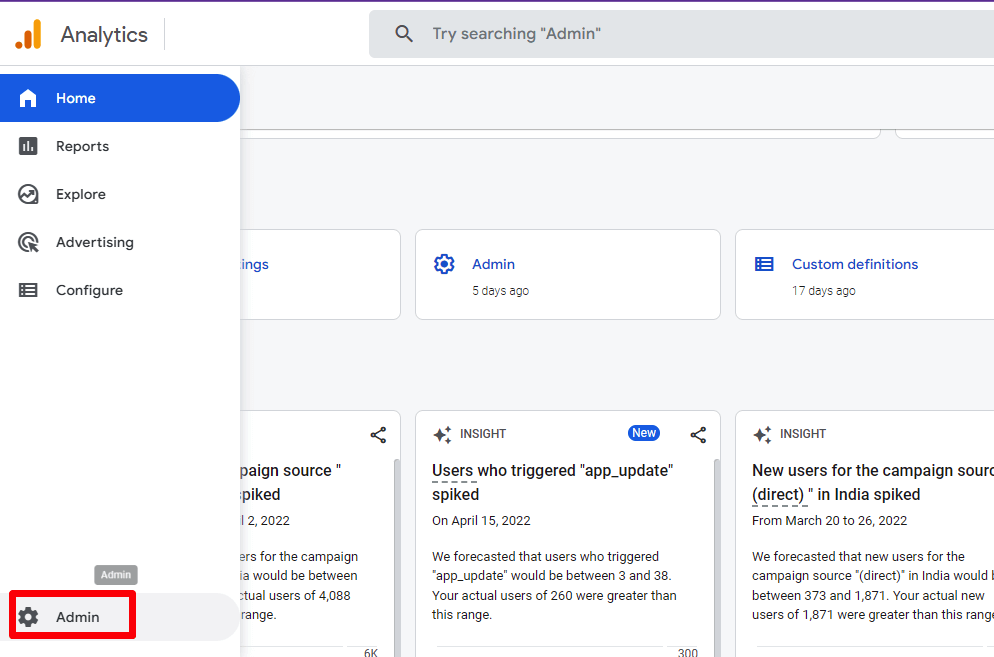Click the Reports bar chart icon
The image size is (994, 657).
coord(28,146)
